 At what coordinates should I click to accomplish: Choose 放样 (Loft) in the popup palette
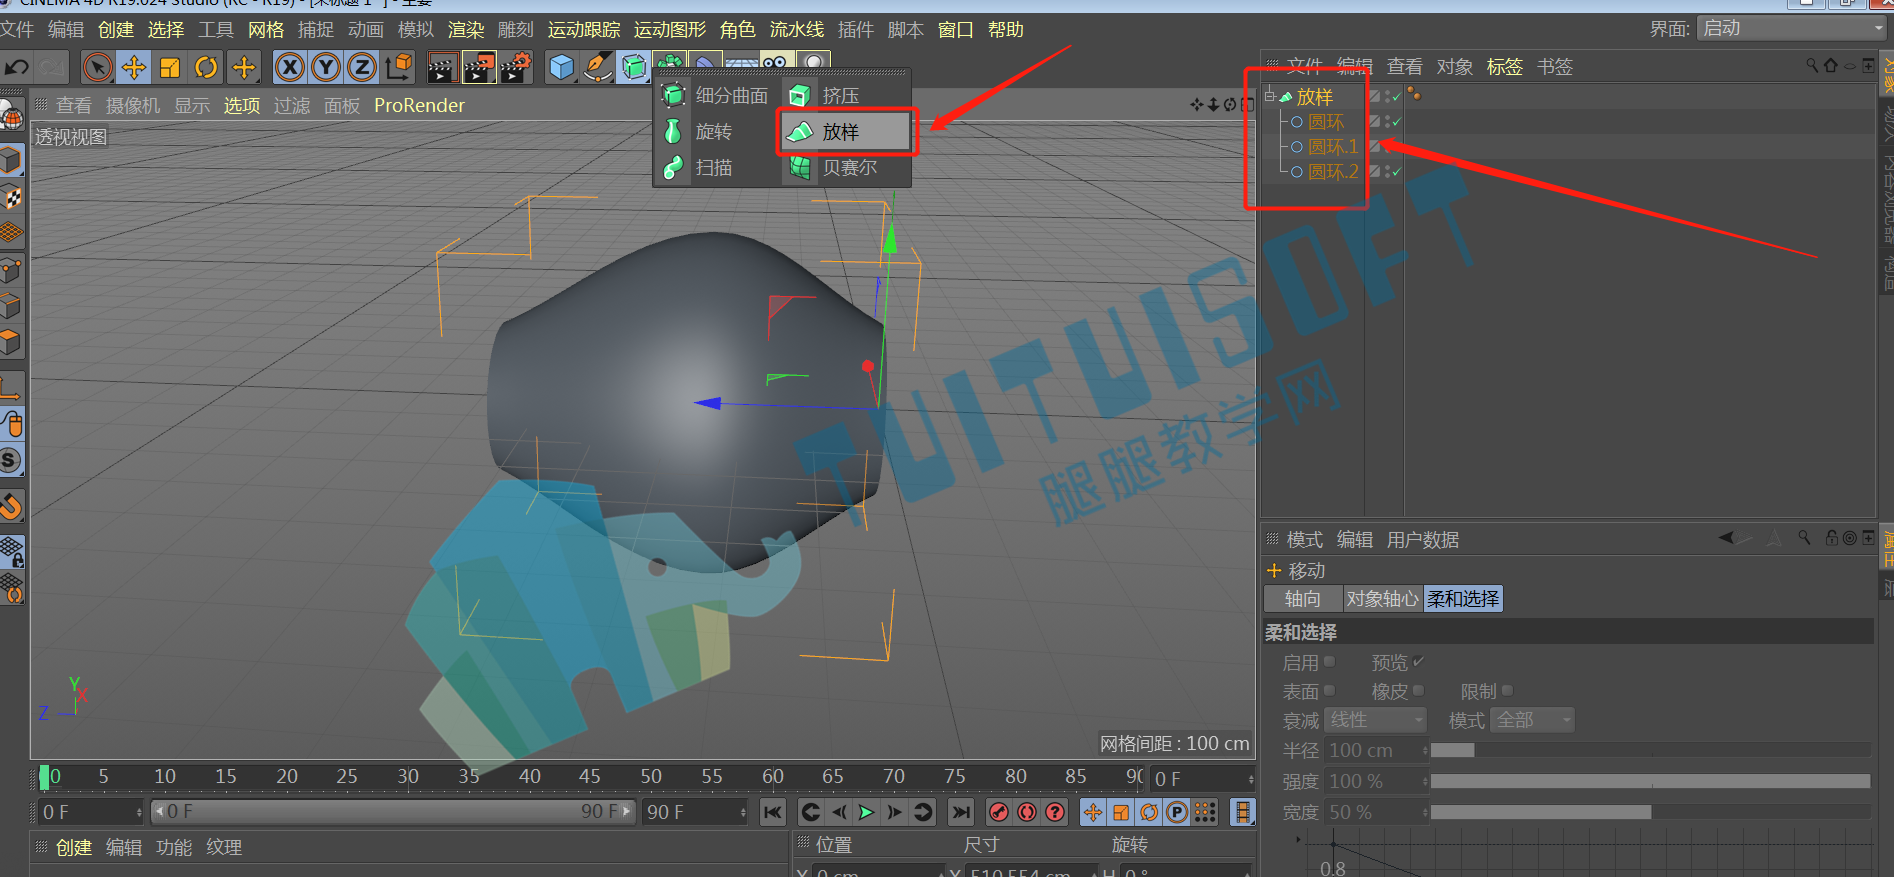pyautogui.click(x=846, y=132)
